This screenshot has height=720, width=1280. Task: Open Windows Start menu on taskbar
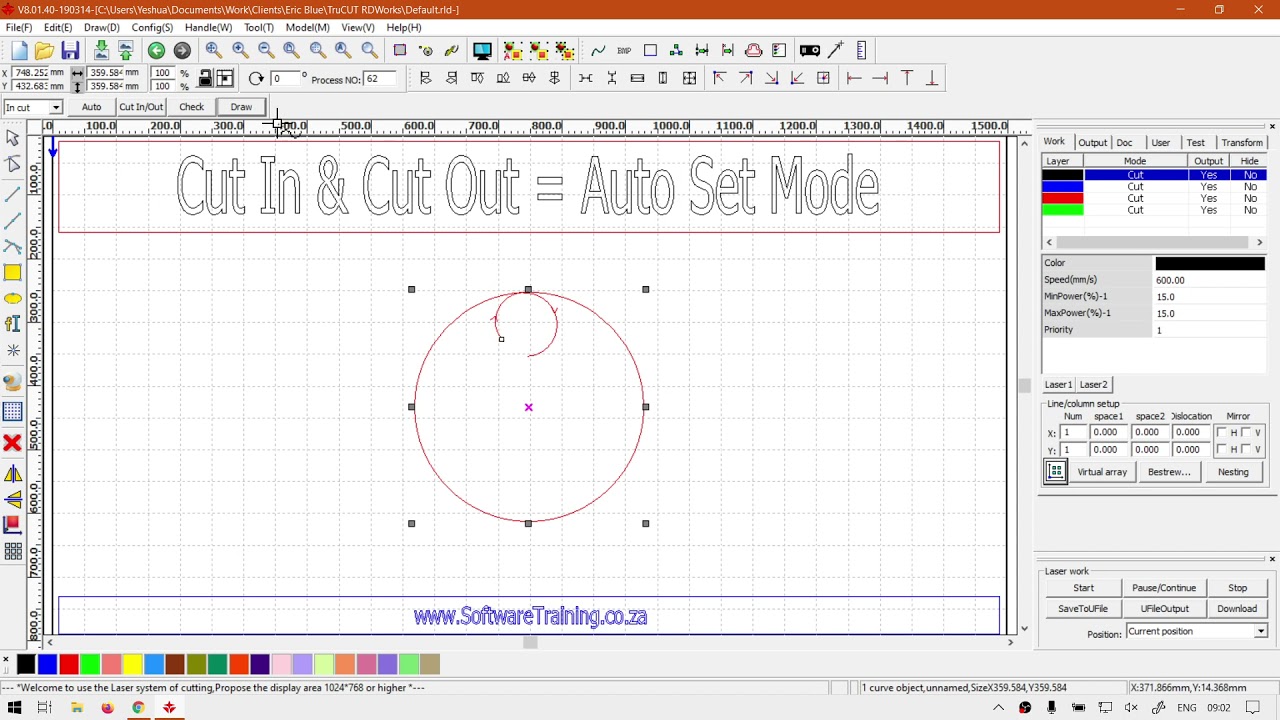click(14, 708)
